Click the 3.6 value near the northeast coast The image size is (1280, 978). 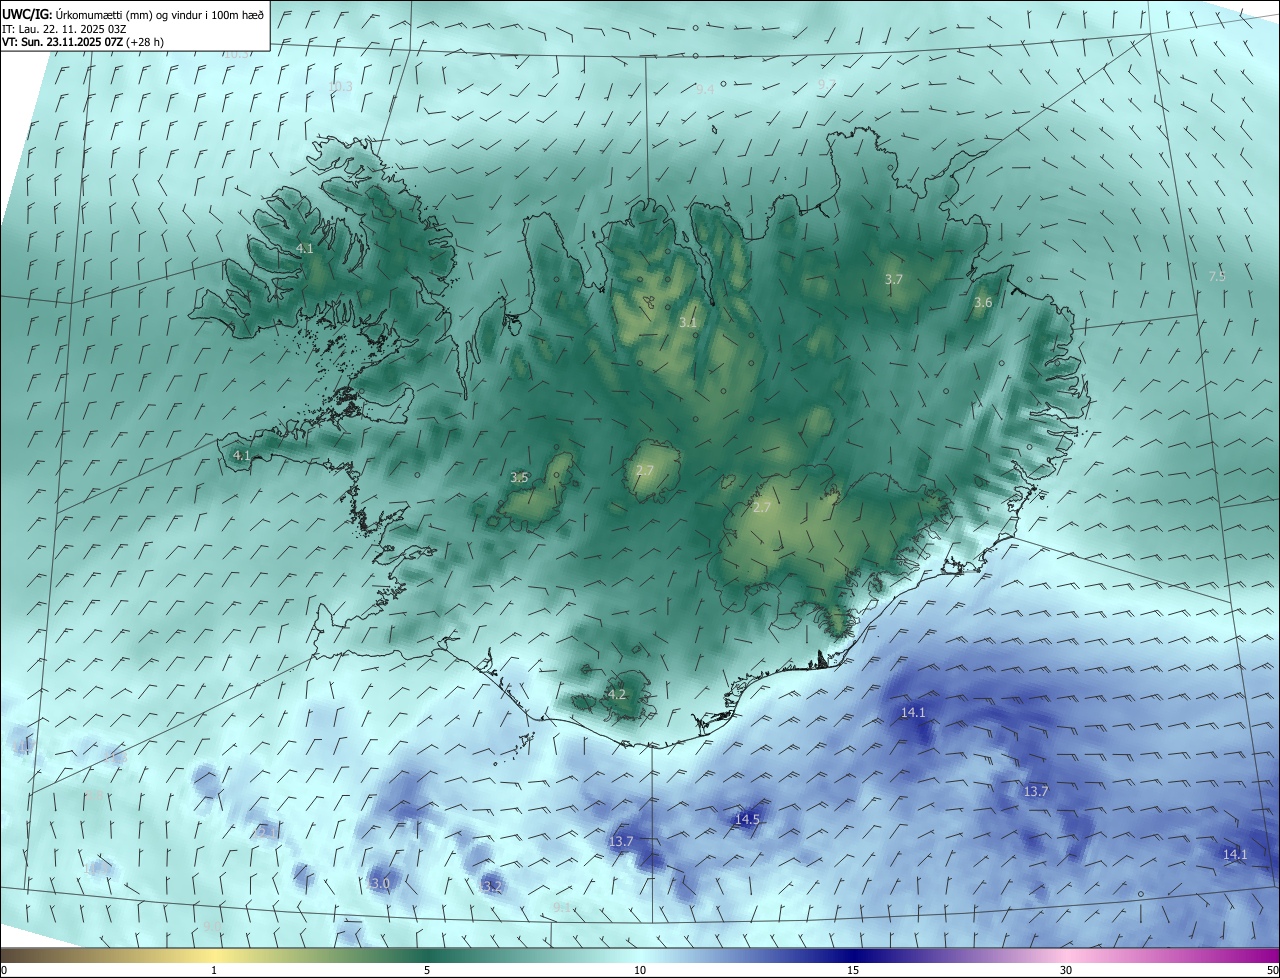(x=983, y=302)
